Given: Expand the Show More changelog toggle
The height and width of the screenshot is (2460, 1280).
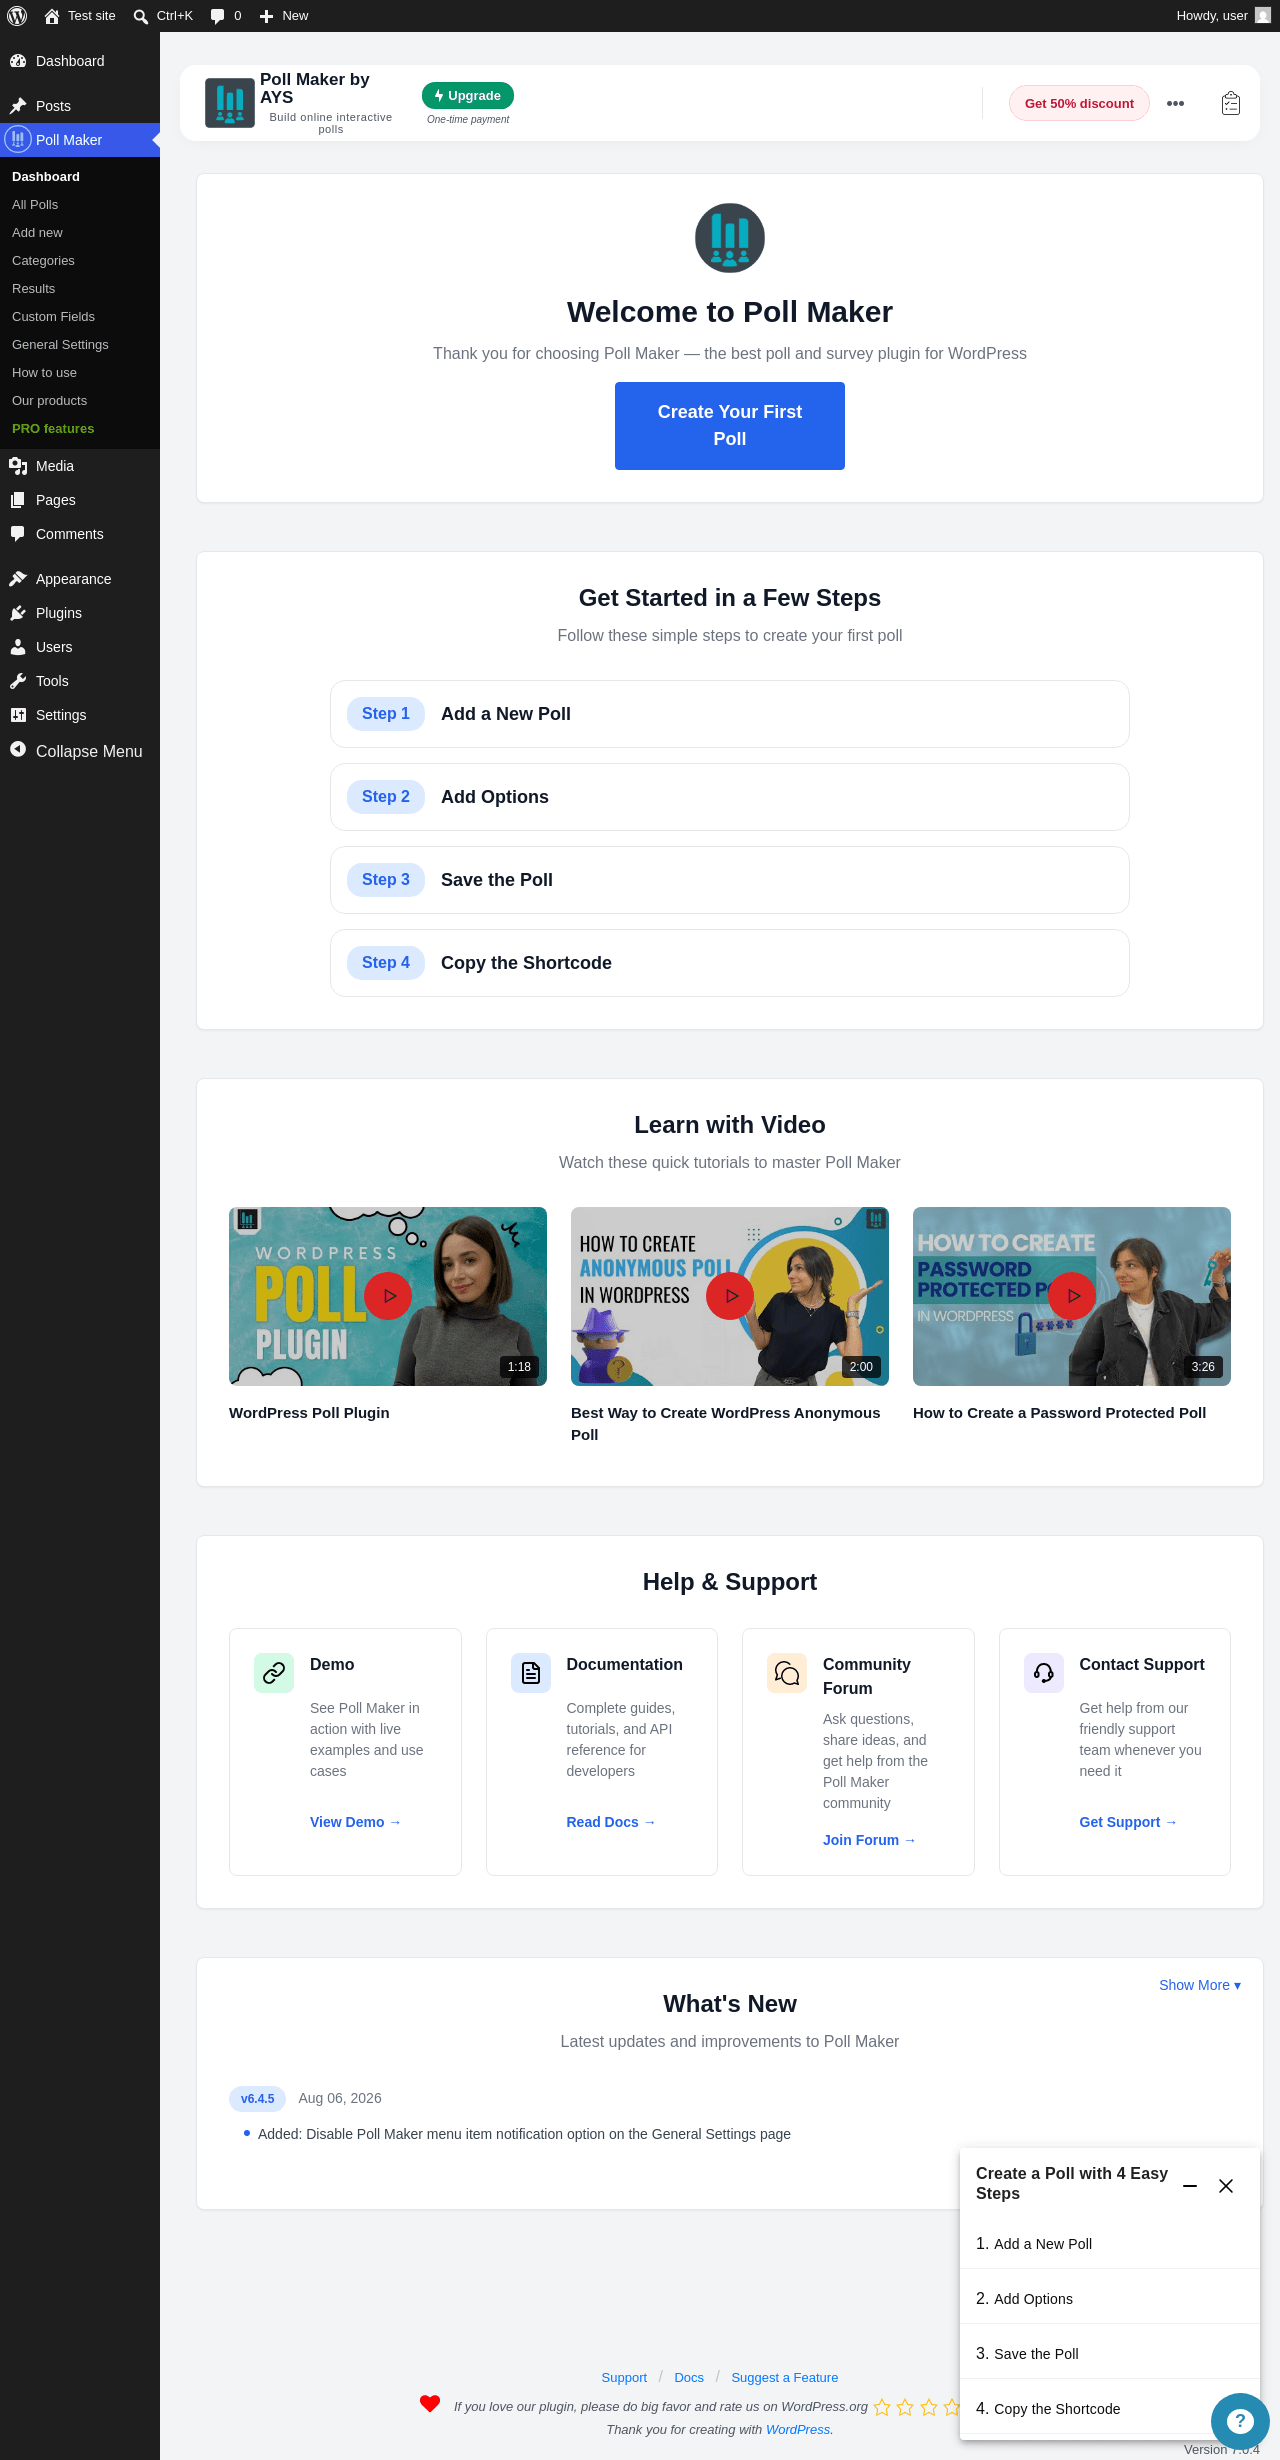Looking at the screenshot, I should pyautogui.click(x=1199, y=1985).
